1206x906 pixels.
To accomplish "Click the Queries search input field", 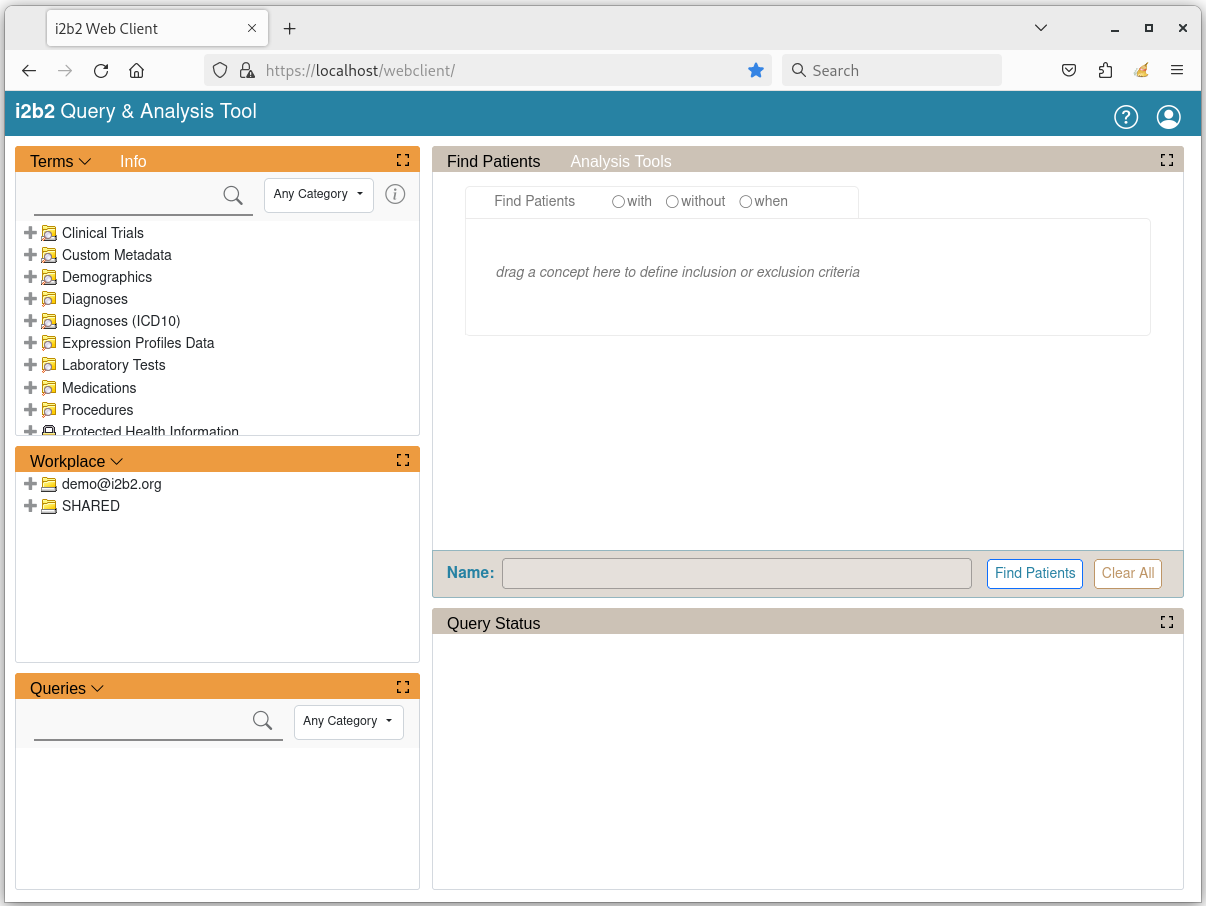I will pos(142,721).
